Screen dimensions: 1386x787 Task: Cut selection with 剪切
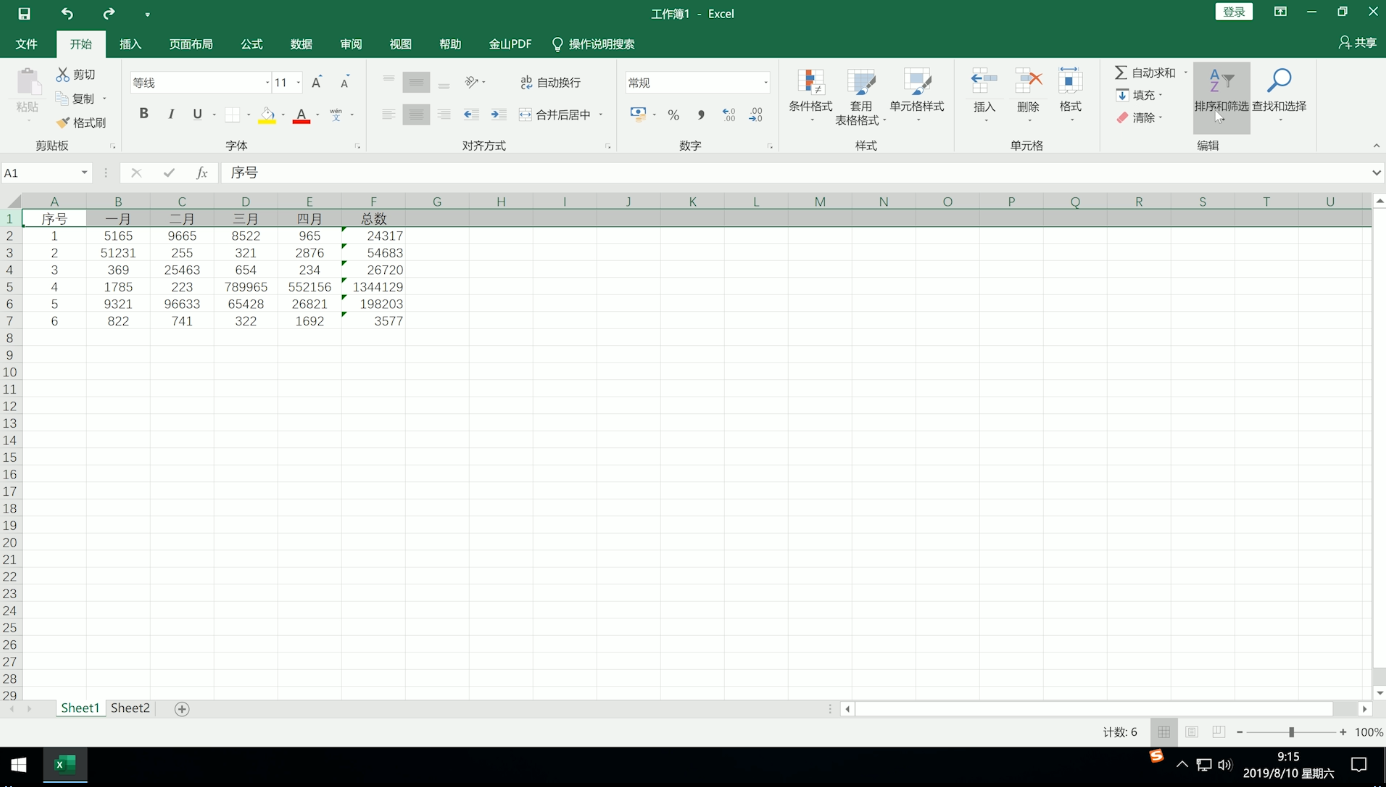(76, 75)
